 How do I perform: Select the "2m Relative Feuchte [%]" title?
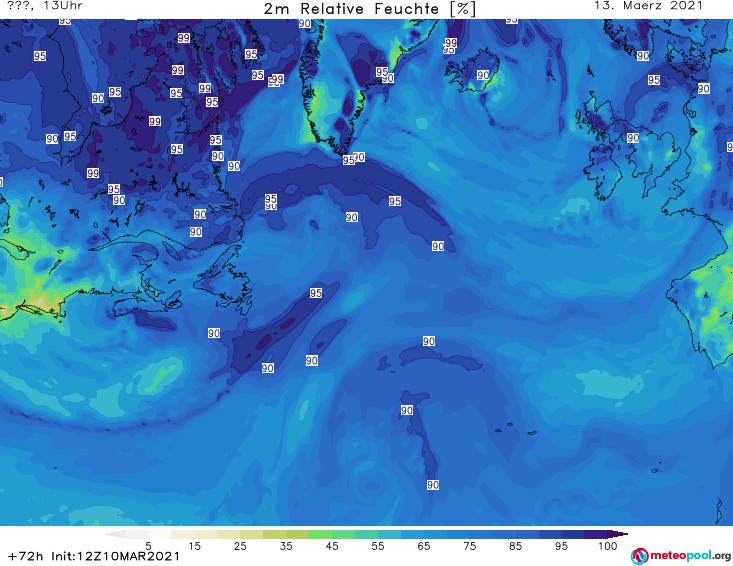369,9
